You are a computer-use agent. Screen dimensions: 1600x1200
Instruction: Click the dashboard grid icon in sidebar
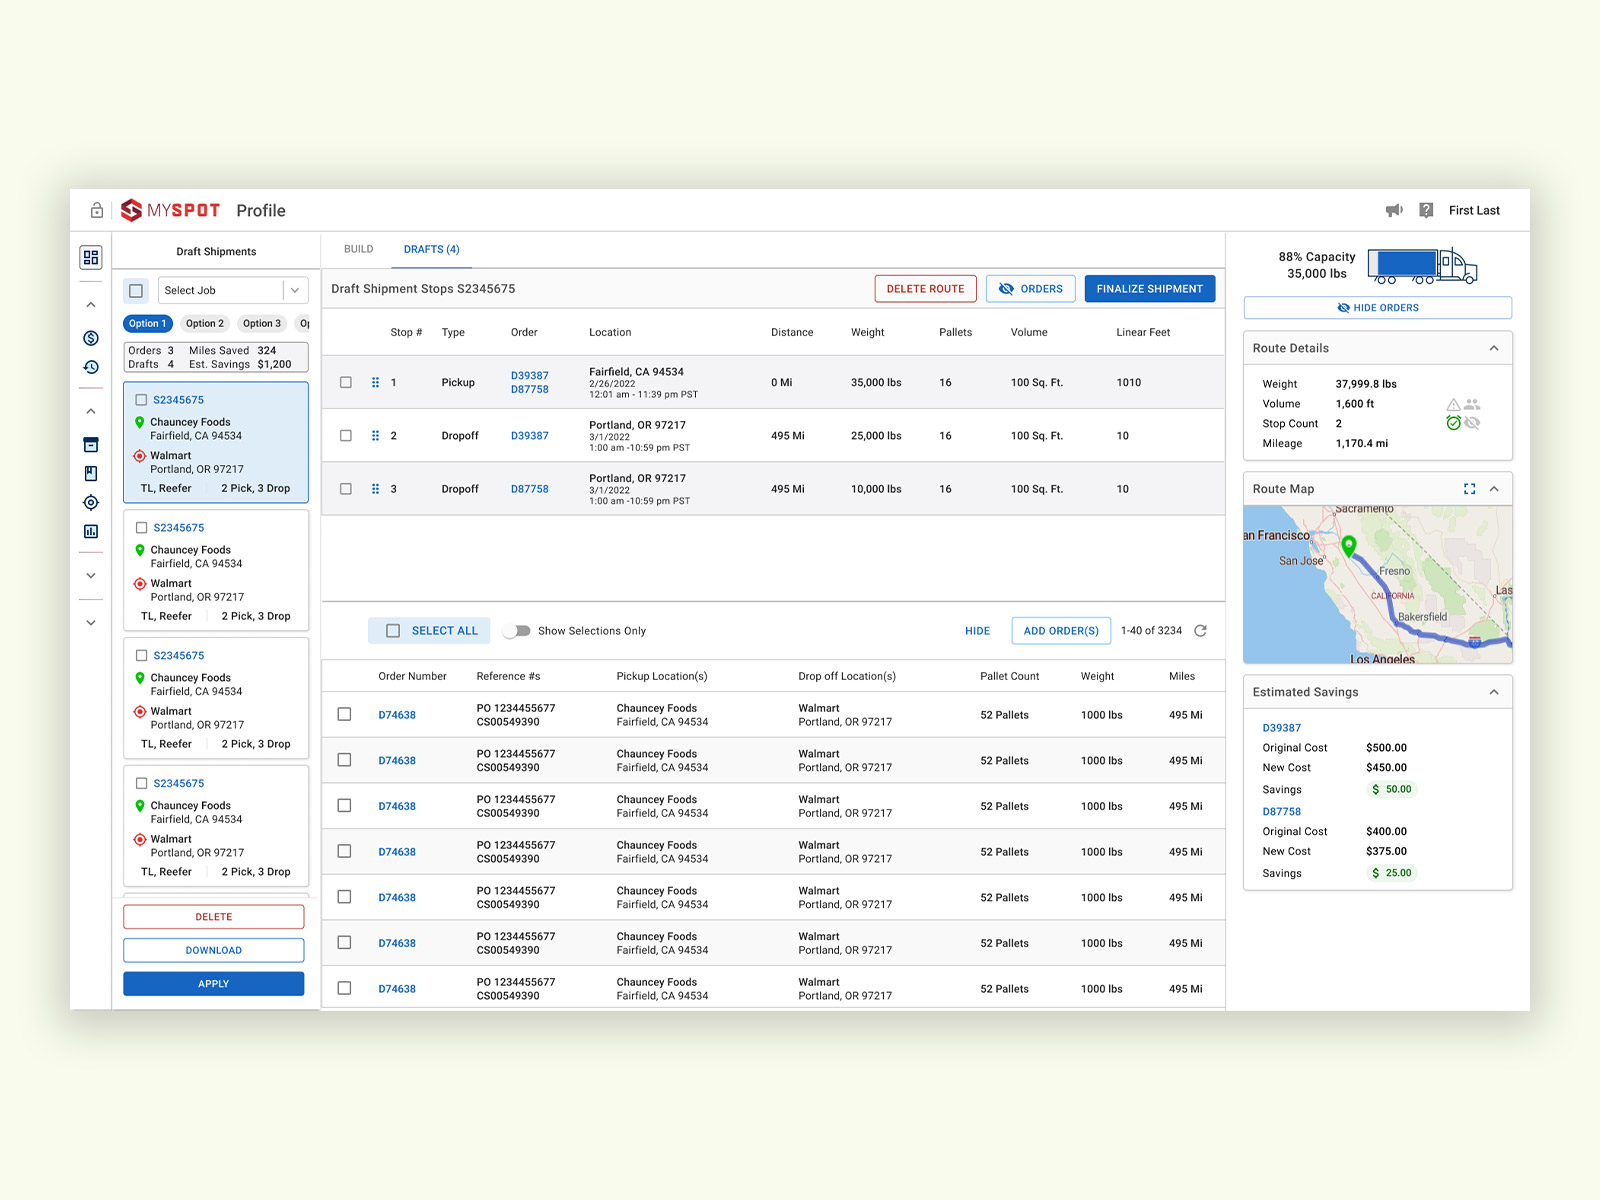click(x=91, y=258)
